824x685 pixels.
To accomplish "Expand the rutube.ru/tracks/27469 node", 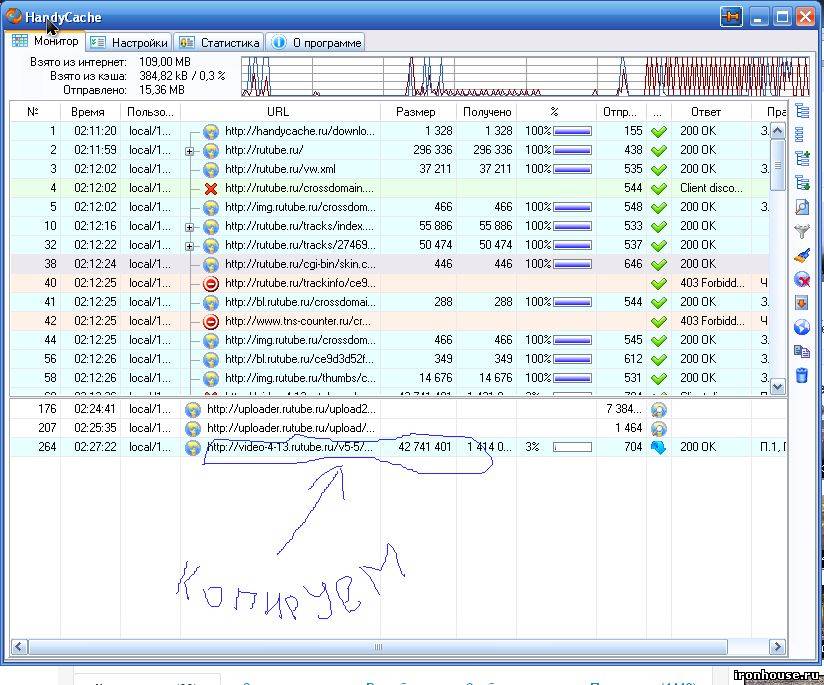I will [189, 247].
